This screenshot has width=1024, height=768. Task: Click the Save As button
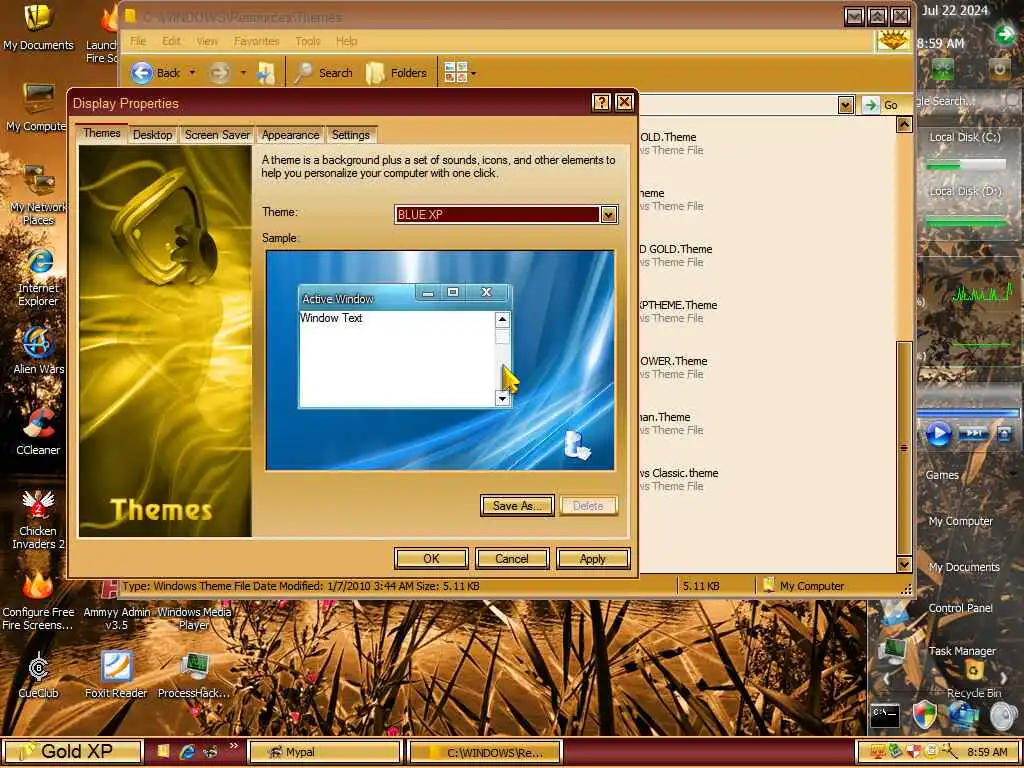(x=517, y=505)
